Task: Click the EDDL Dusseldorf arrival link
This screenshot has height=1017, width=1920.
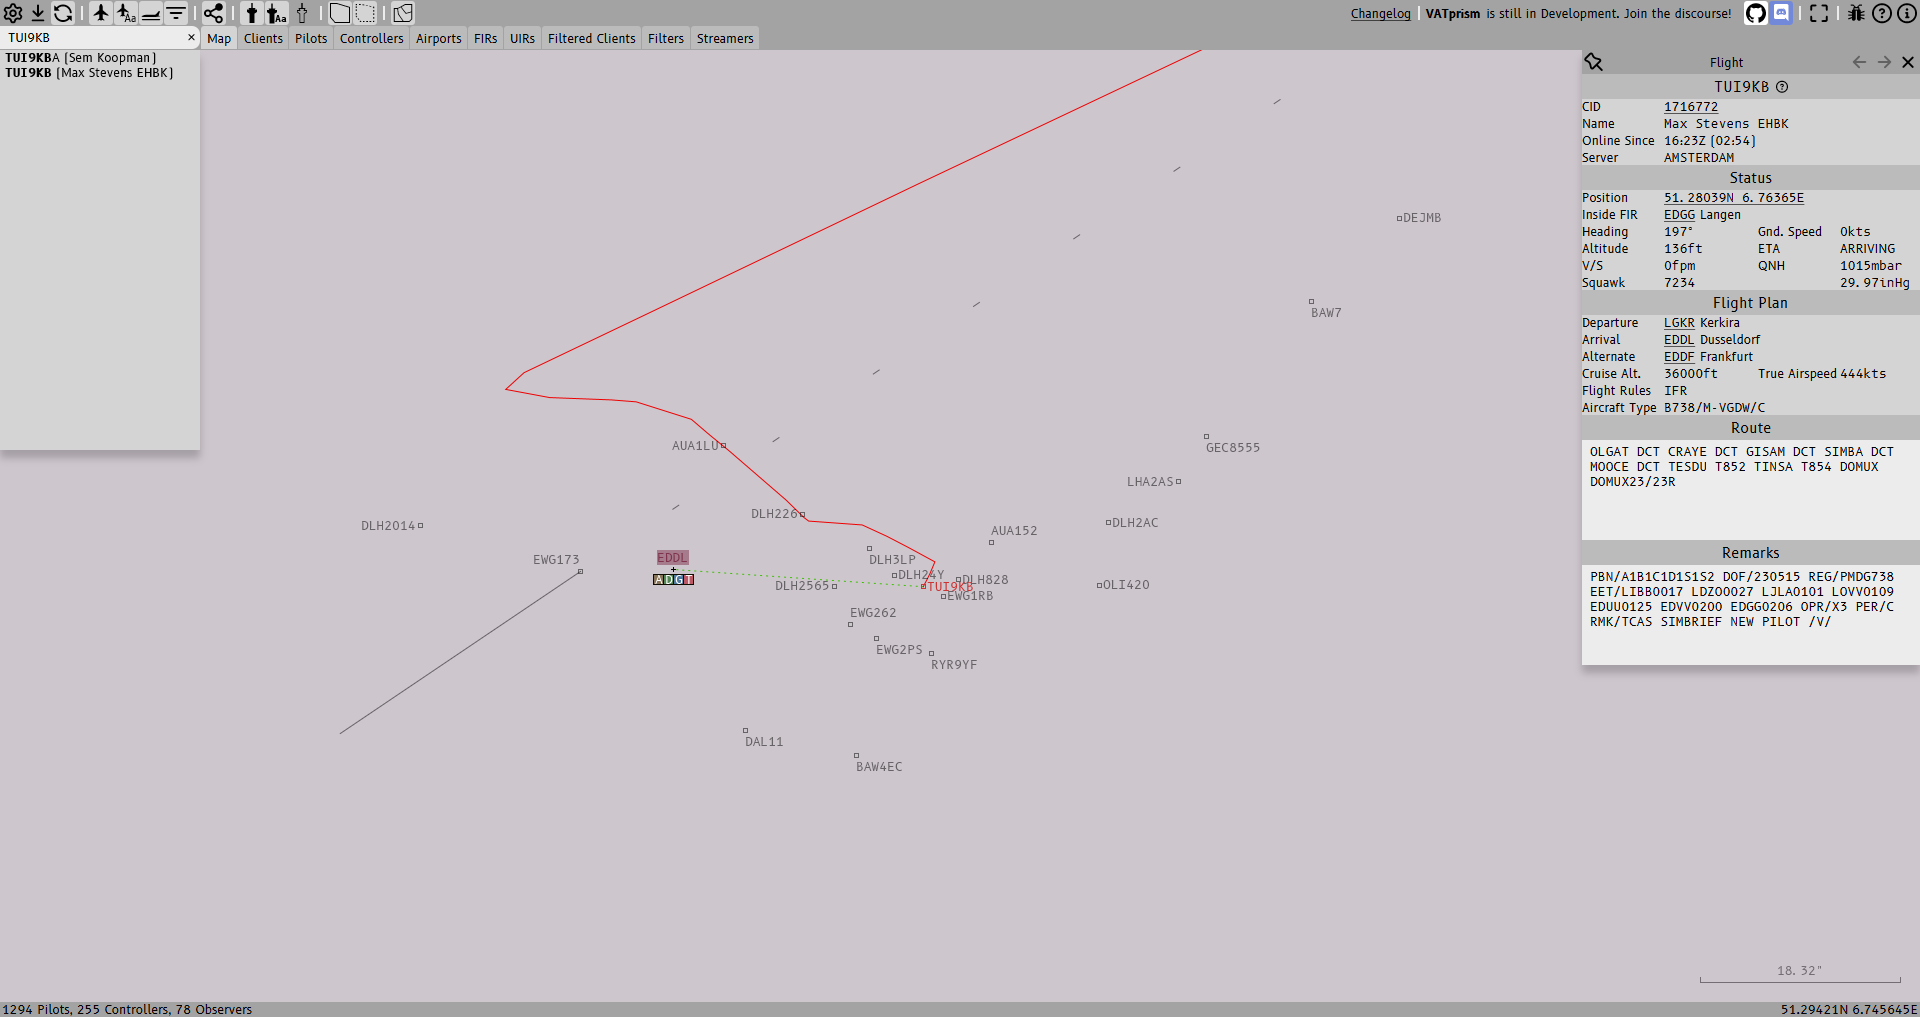Action: tap(1679, 340)
